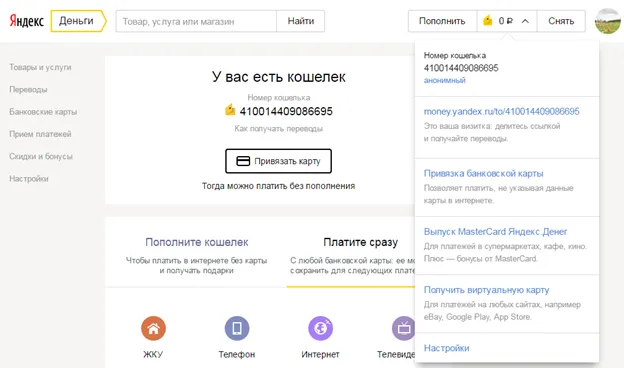This screenshot has height=368, width=624.
Task: Open Товары и услуги in sidebar
Action: (40, 67)
